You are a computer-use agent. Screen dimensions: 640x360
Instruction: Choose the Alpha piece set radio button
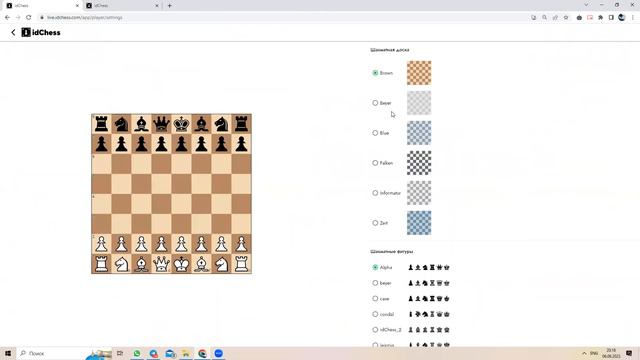375,267
